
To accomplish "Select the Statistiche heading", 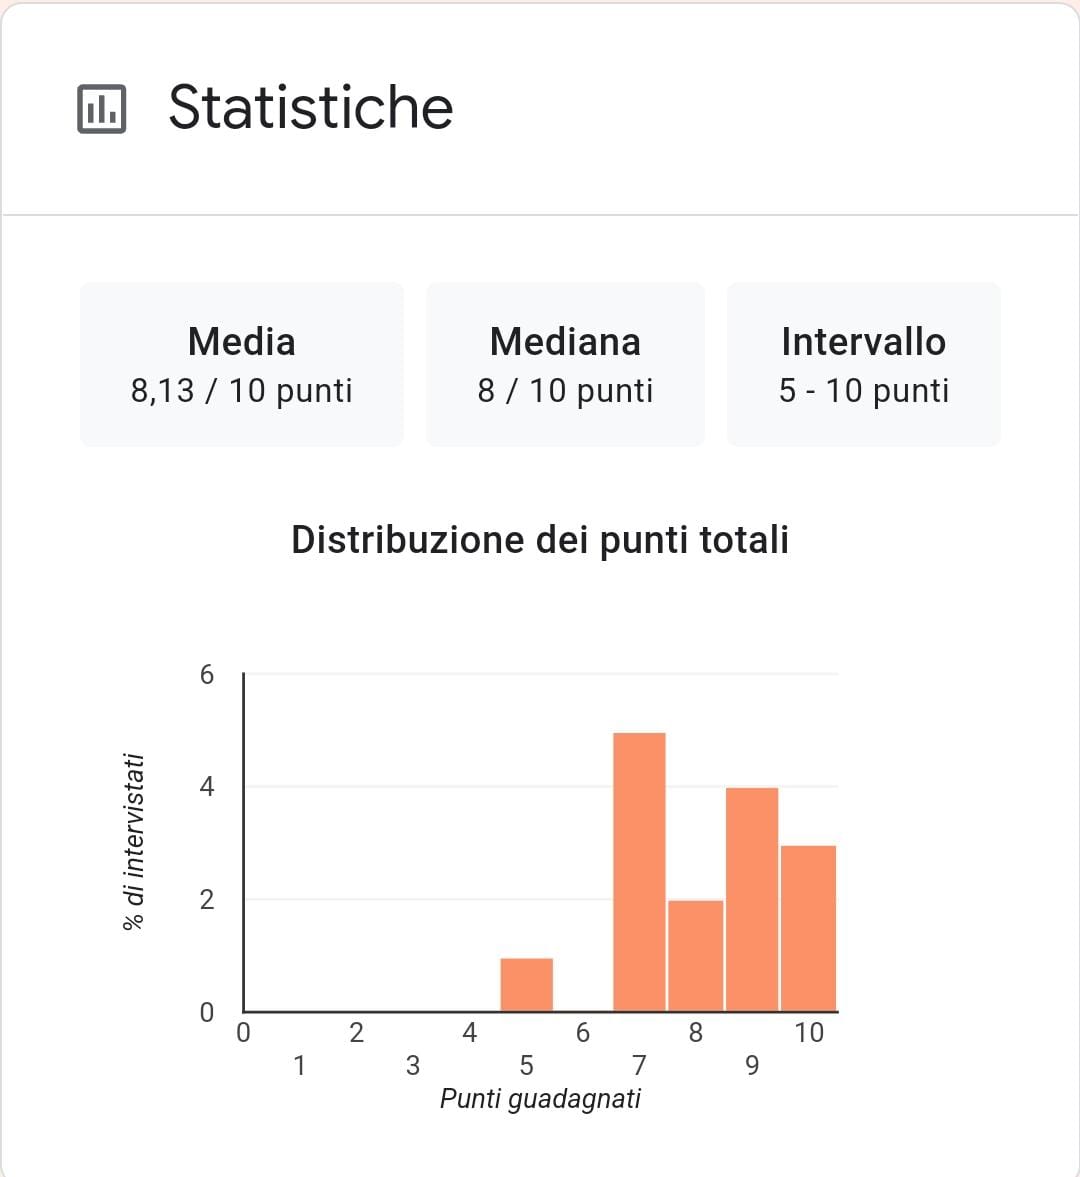I will pyautogui.click(x=311, y=107).
